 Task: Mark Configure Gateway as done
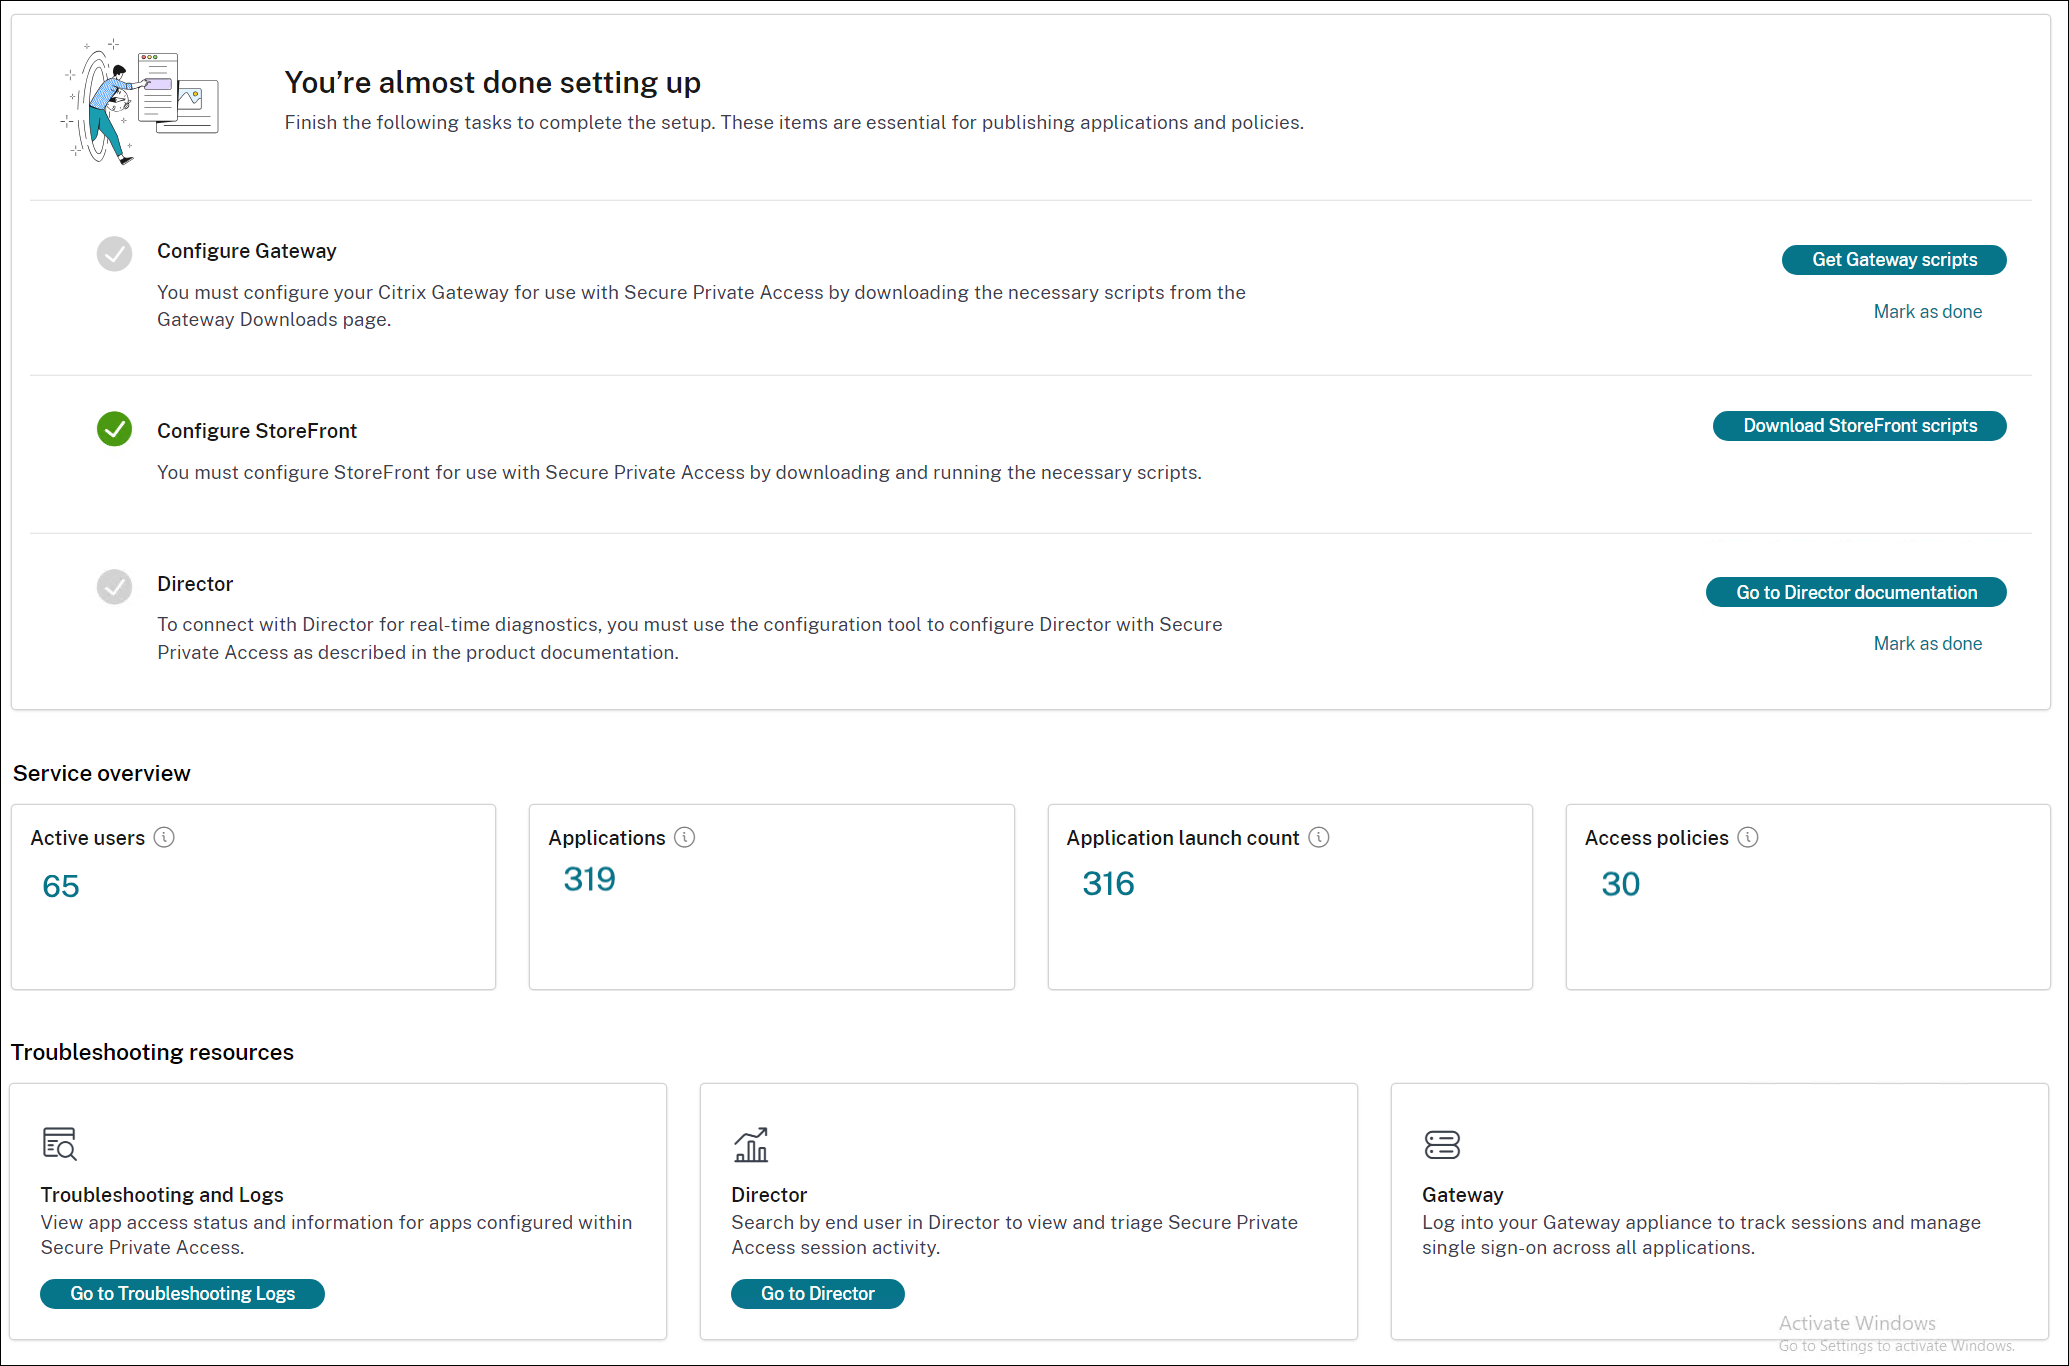pyautogui.click(x=1927, y=311)
